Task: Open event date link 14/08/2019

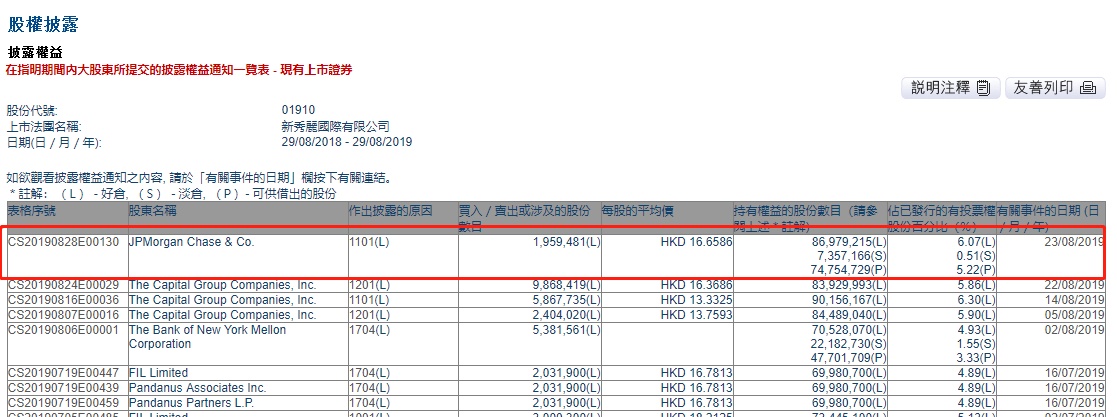Action: [1076, 300]
